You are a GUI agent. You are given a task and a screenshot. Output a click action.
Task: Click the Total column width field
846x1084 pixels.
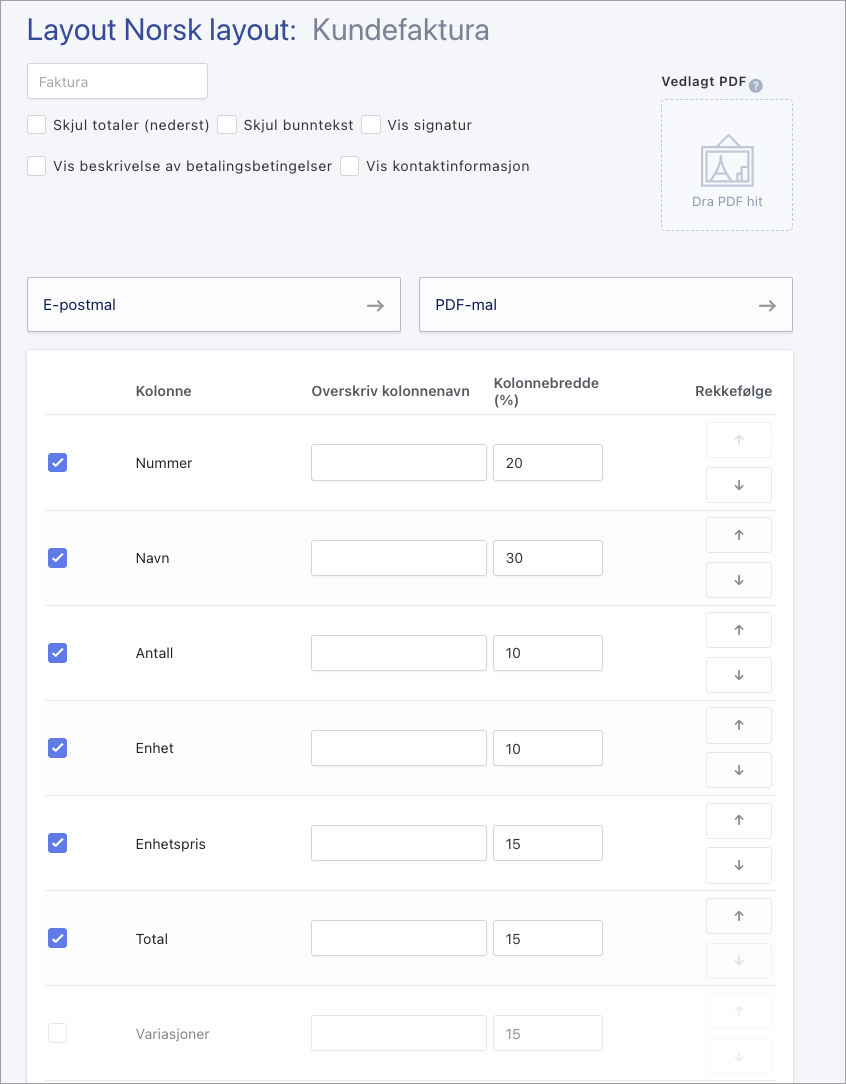pos(547,939)
